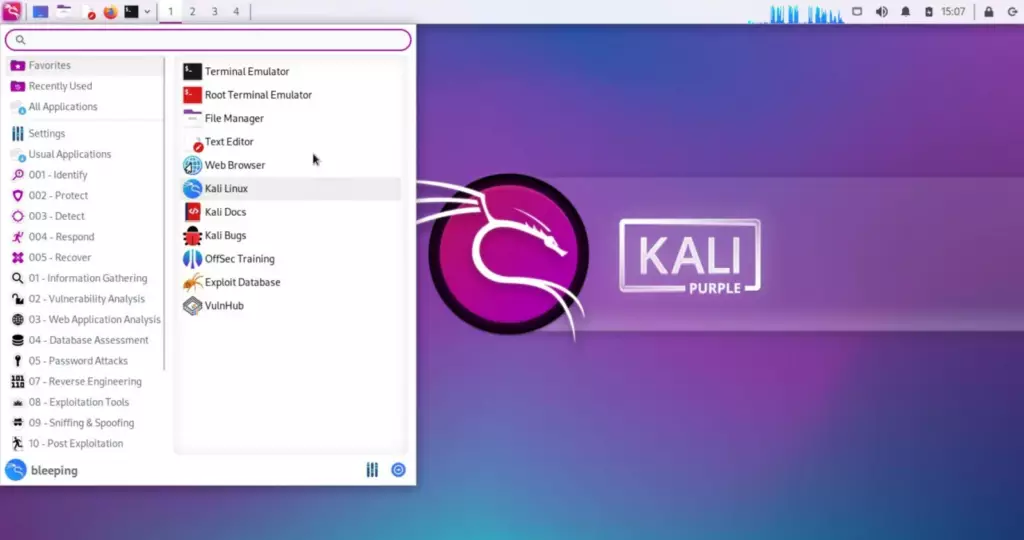Click the session icon in the menu footer
The width and height of the screenshot is (1024, 540).
coord(398,470)
